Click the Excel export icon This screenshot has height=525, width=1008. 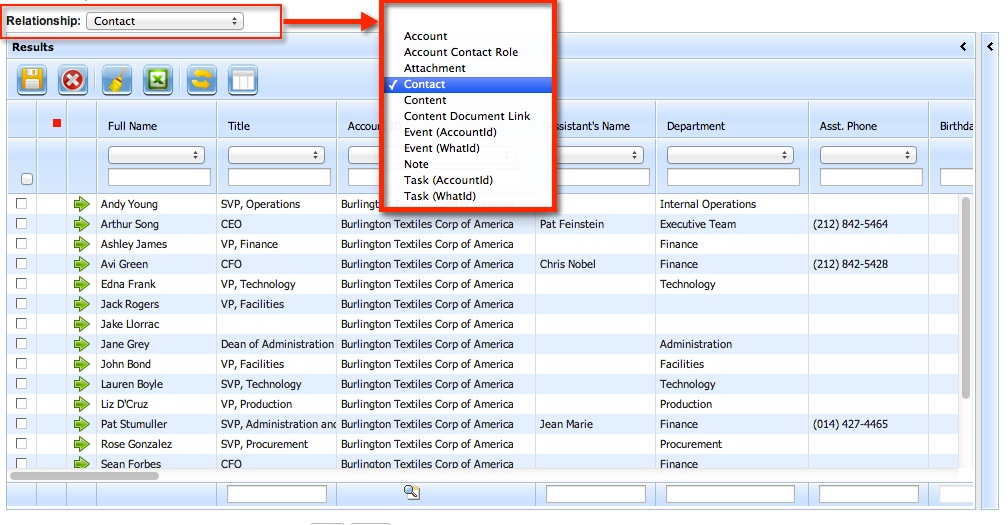point(158,80)
